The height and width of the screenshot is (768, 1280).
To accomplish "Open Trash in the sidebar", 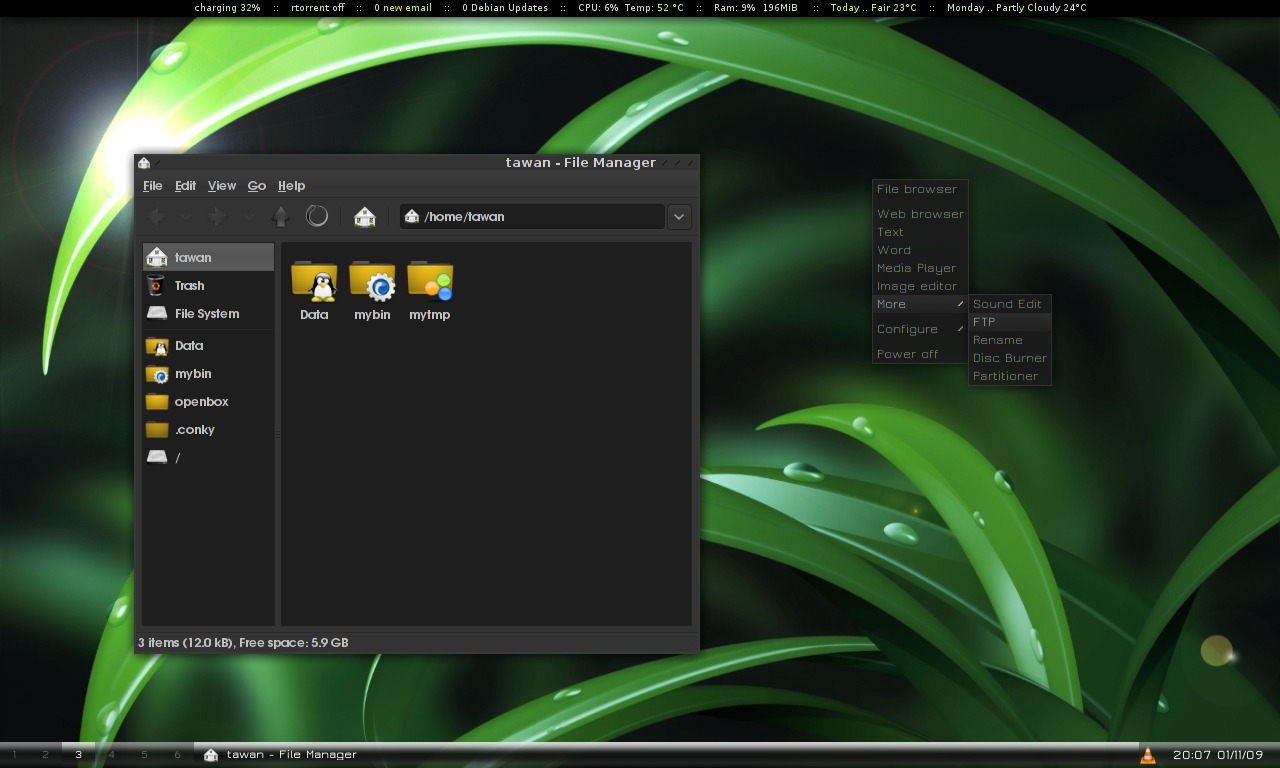I will coord(208,285).
